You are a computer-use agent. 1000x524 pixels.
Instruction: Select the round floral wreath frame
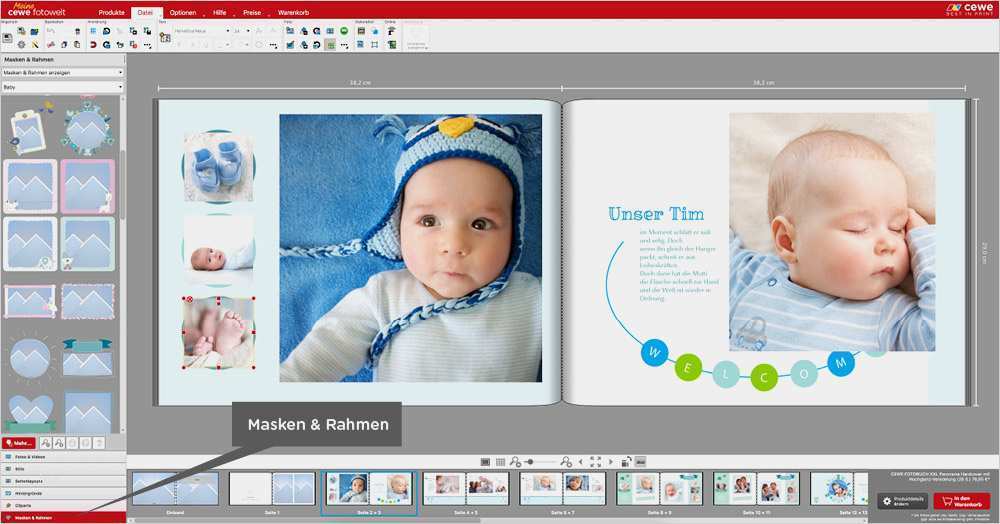coord(87,127)
